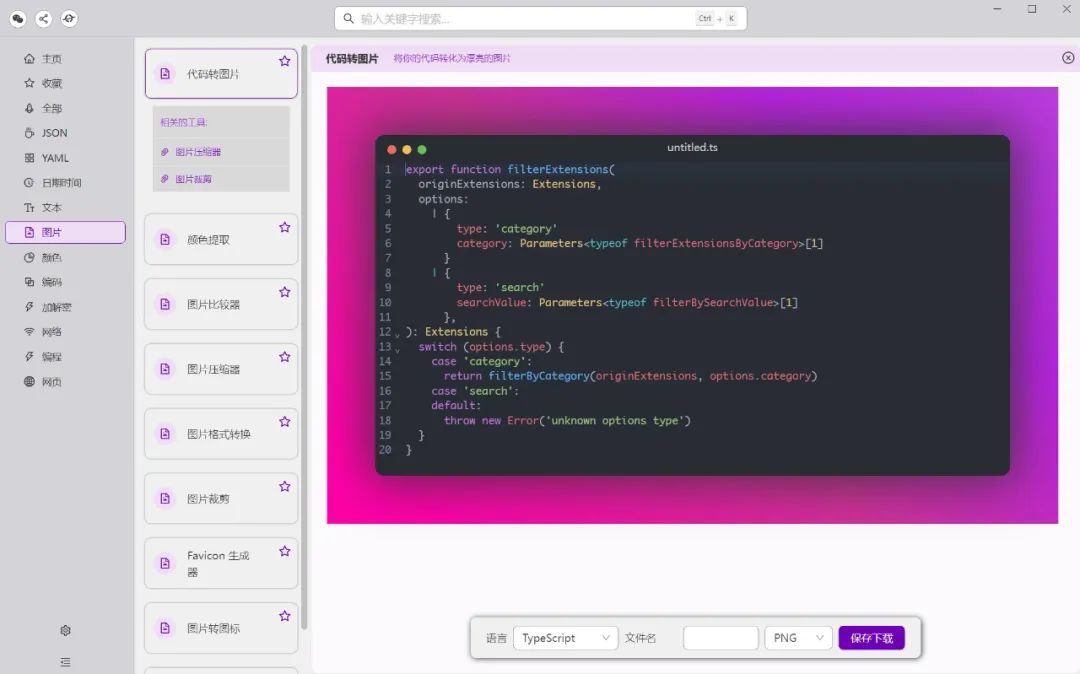The width and height of the screenshot is (1080, 674).
Task: Click the red dot in code window
Action: coord(391,149)
